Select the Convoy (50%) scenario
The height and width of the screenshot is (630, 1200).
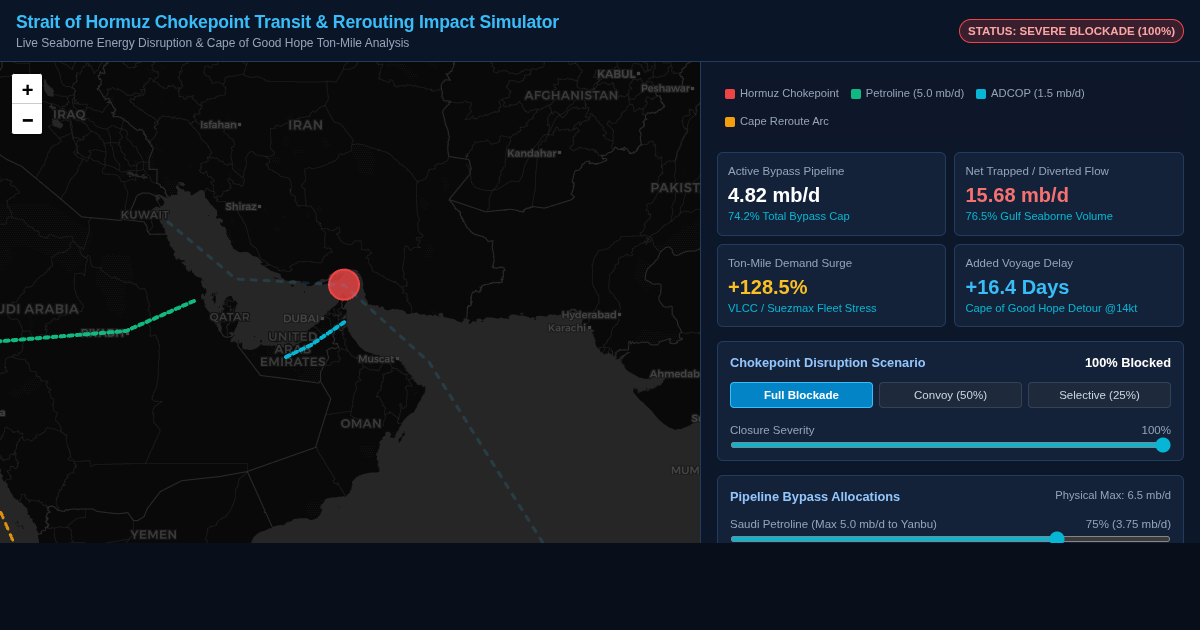point(950,395)
